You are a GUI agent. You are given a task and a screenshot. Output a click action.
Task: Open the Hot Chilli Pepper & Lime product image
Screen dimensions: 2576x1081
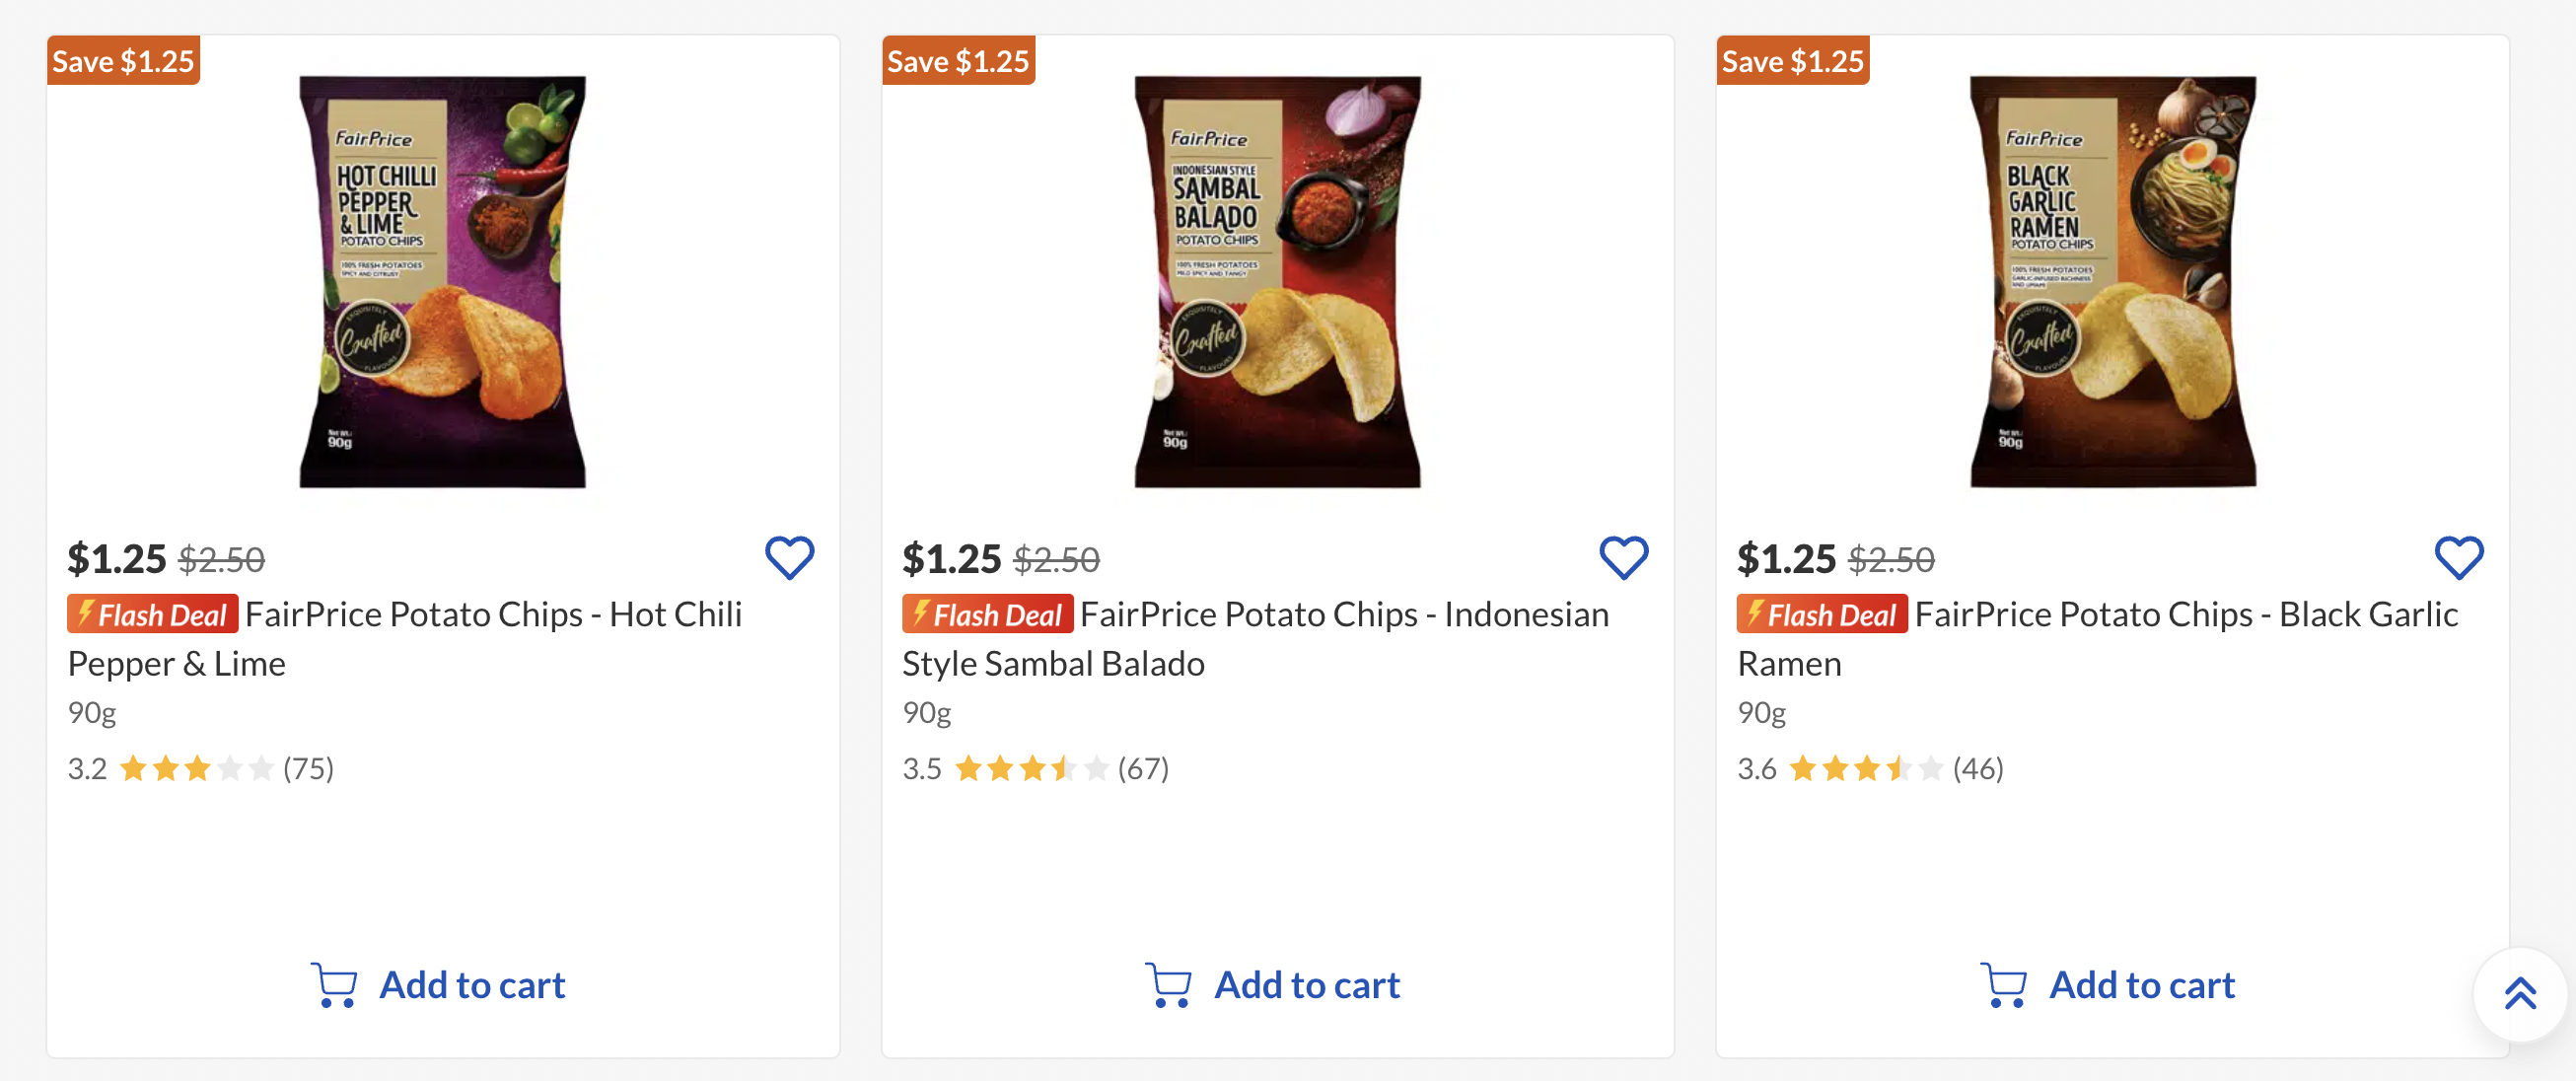(x=443, y=282)
